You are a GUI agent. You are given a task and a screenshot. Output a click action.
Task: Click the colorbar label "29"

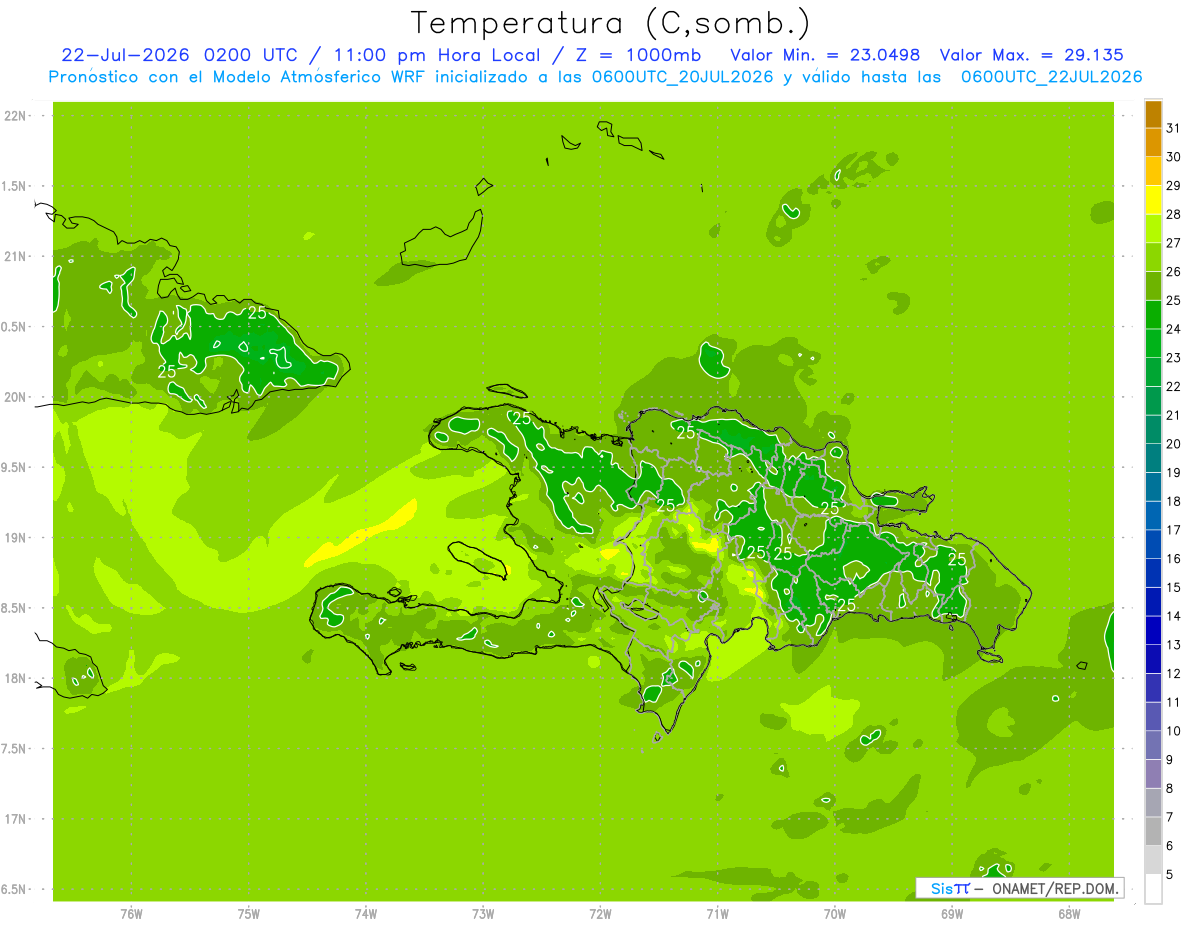coord(1174,185)
